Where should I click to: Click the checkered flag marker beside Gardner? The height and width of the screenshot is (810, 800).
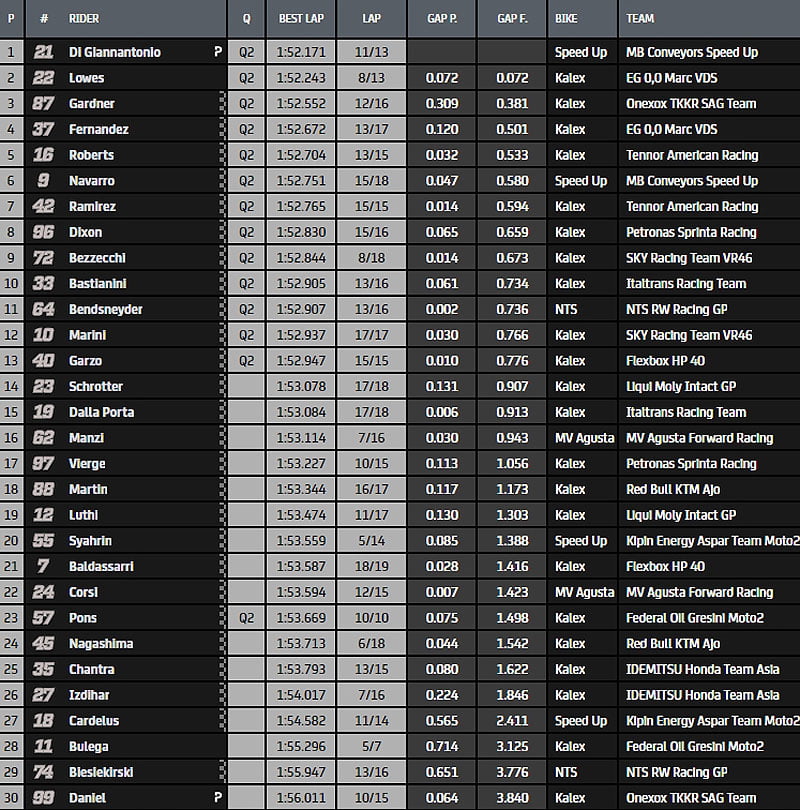(222, 103)
